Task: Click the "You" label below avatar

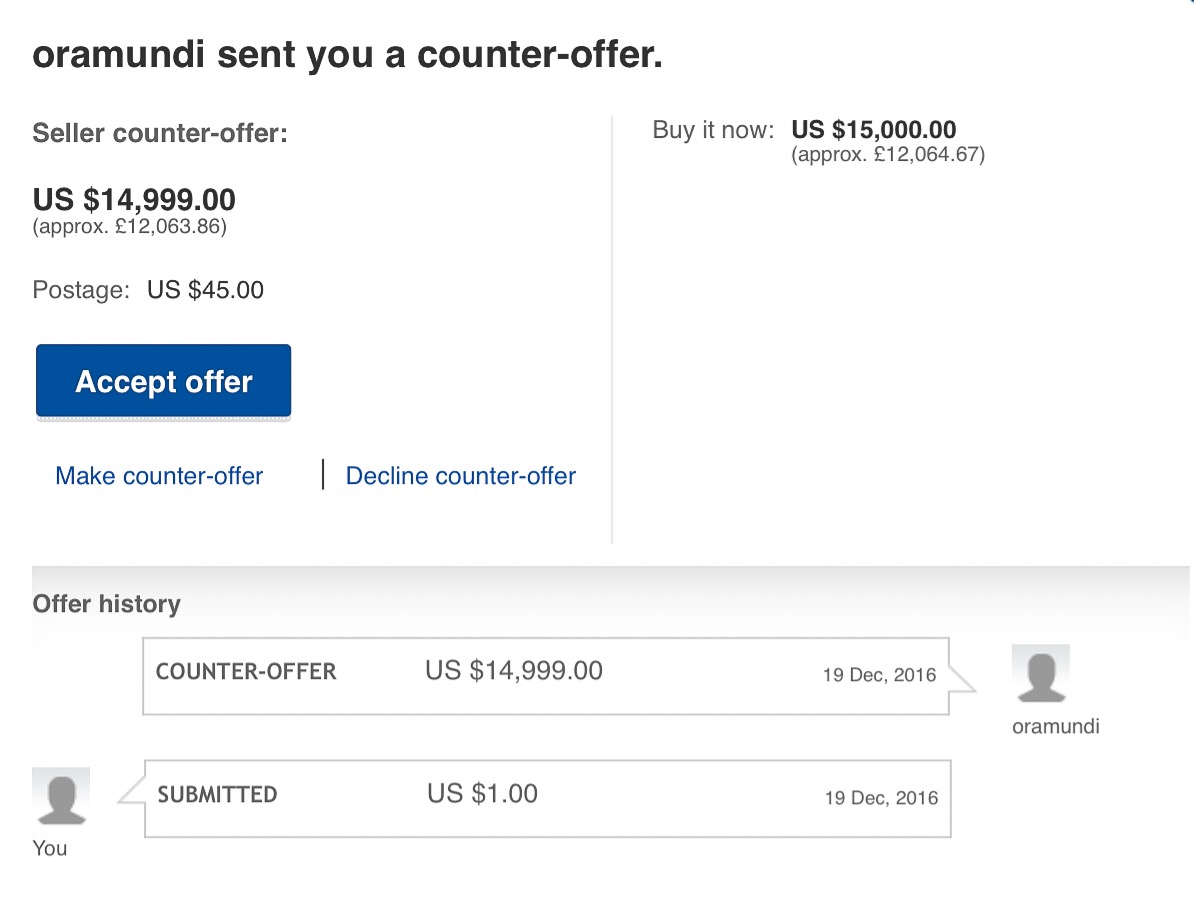Action: (49, 848)
